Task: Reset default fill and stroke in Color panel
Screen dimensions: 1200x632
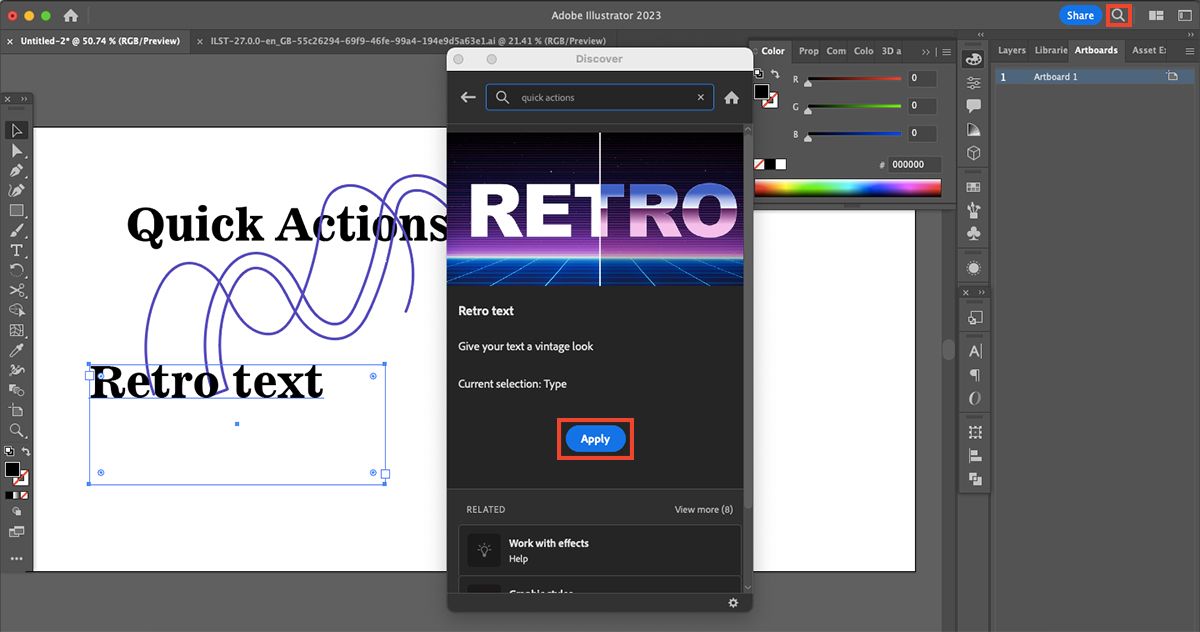Action: [757, 75]
